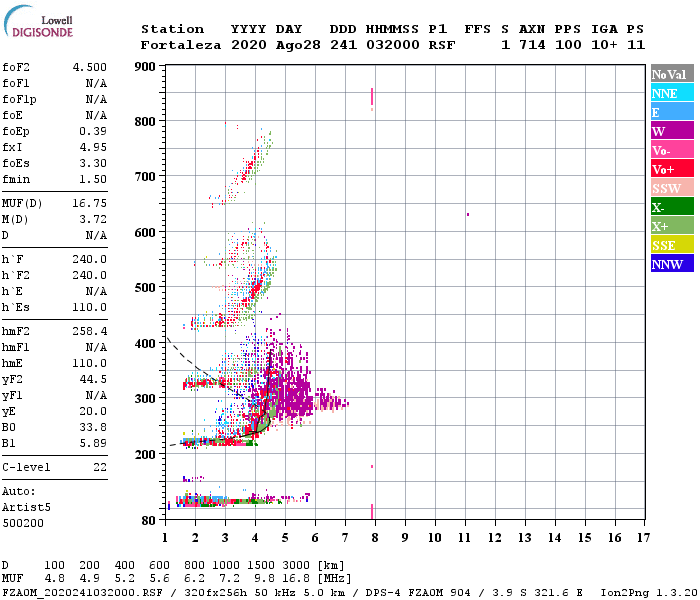Click the h`F2 label
The image size is (700, 600).
pos(16,275)
